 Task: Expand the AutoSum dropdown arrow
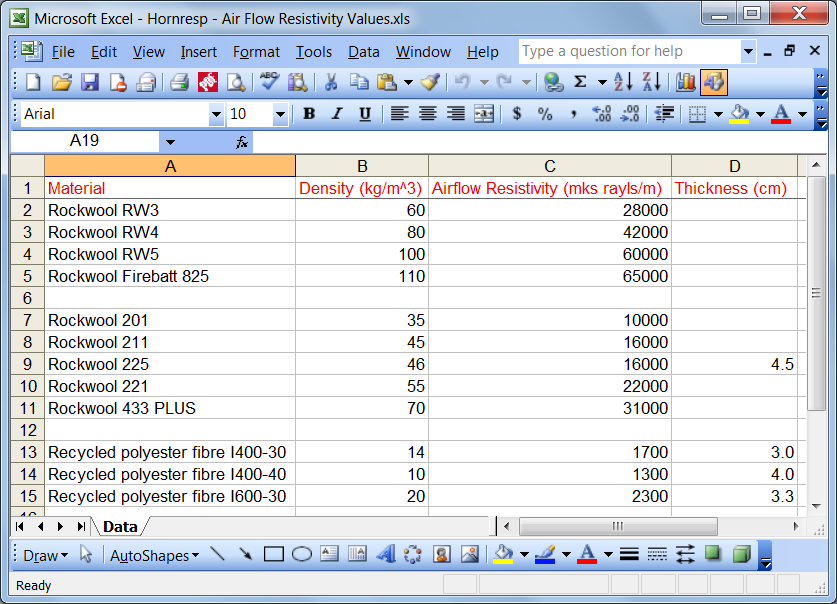[x=602, y=83]
